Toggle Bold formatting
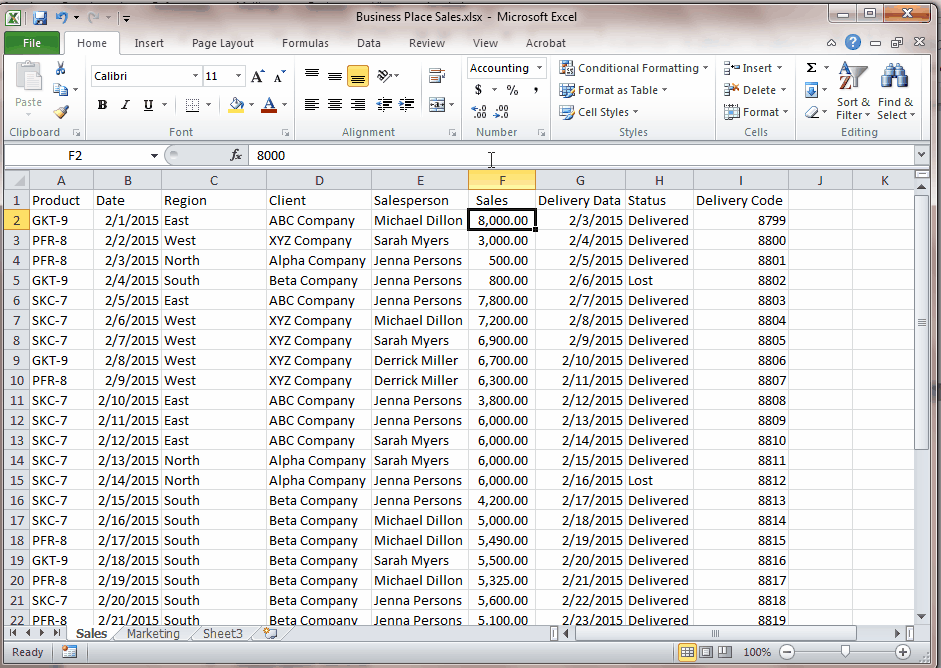Screen dimensions: 941x668 [103, 105]
